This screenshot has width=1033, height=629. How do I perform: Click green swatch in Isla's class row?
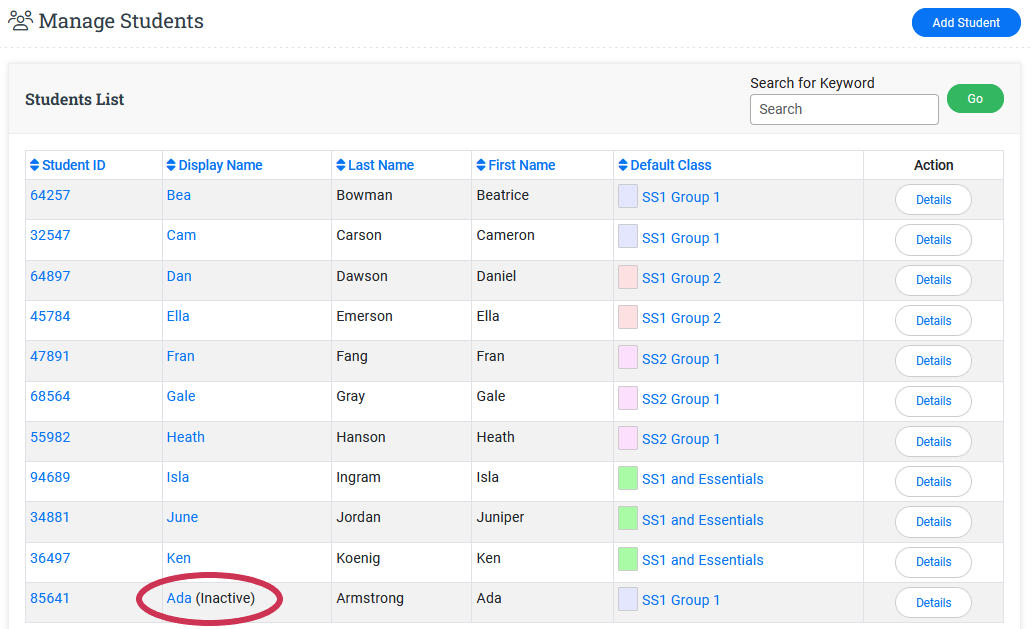click(x=628, y=479)
